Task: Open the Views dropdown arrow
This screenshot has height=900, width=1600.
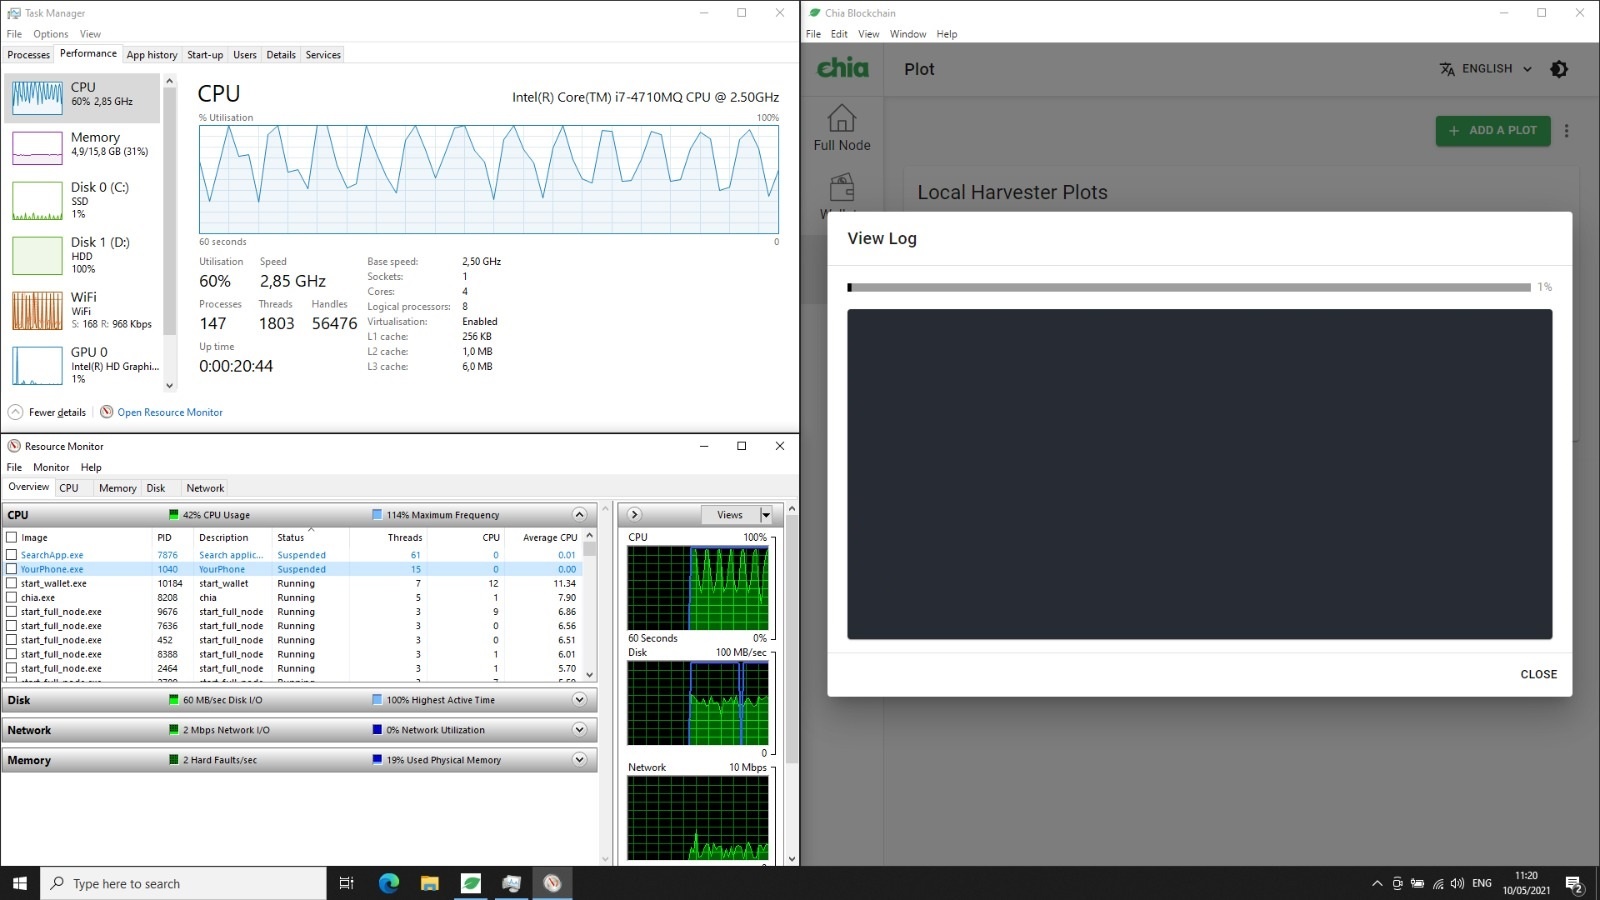Action: (x=766, y=515)
